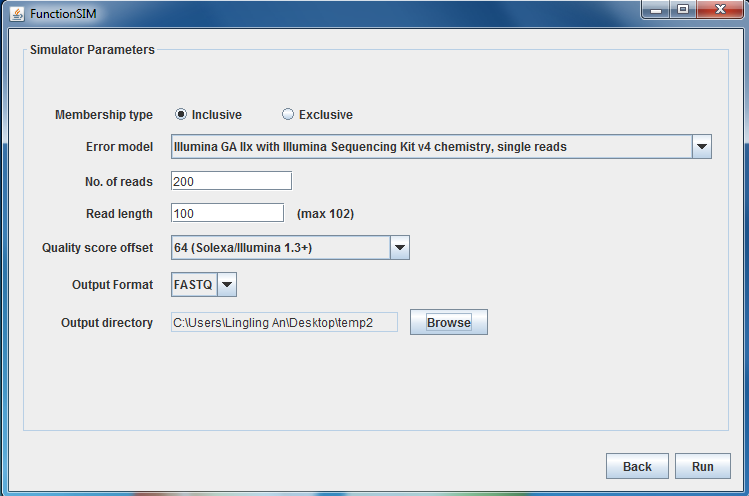Viewport: 749px width, 496px height.
Task: Open the Output Format FASTQ dropdown arrow
Action: [227, 285]
